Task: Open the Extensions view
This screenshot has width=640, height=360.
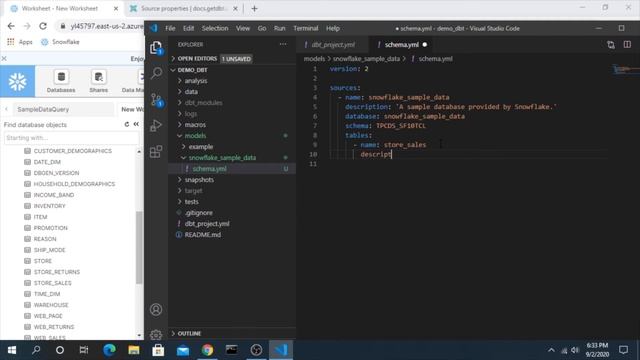Action: click(x=156, y=151)
